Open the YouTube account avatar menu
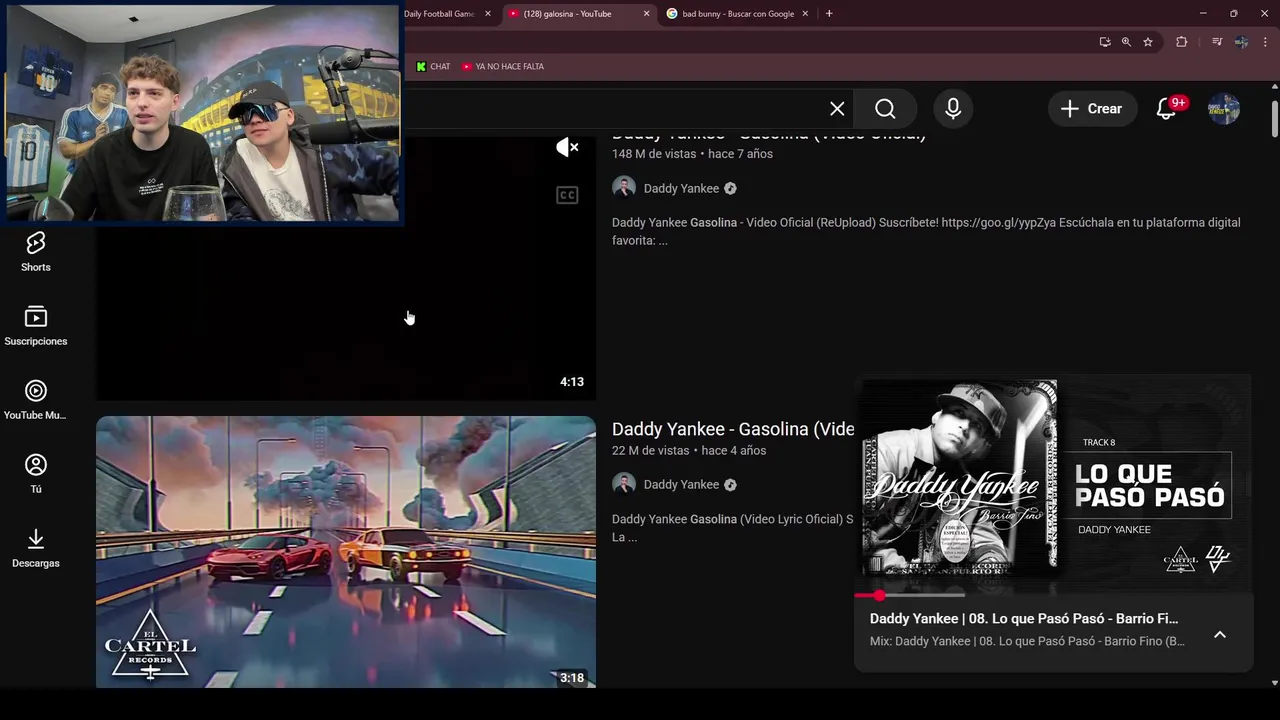The height and width of the screenshot is (720, 1280). pyautogui.click(x=1224, y=109)
